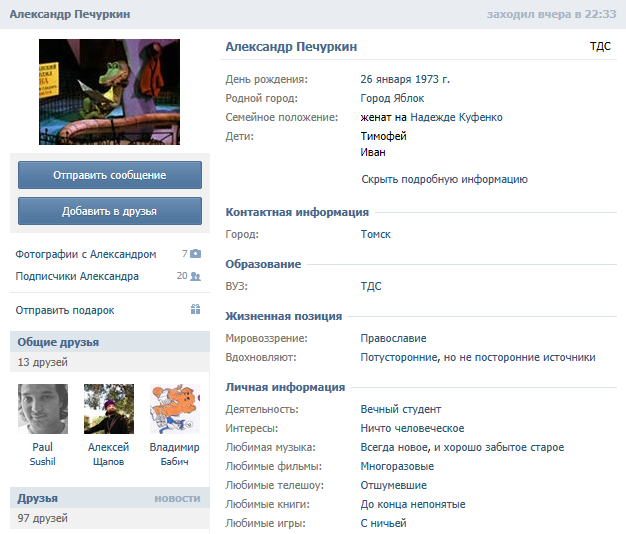Click worldview 'Православие' link
The image size is (626, 534).
point(393,338)
